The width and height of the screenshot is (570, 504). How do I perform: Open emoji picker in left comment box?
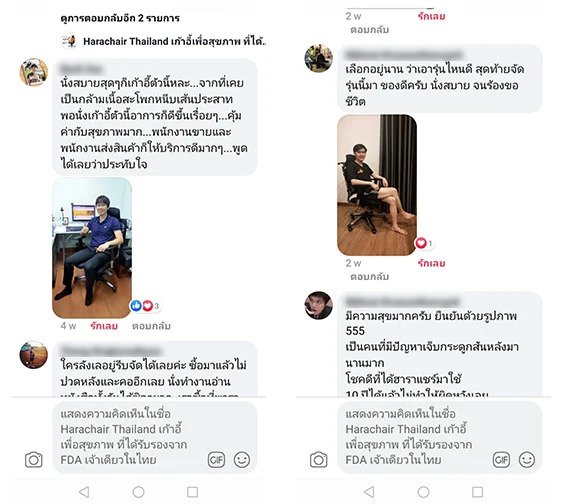242,460
